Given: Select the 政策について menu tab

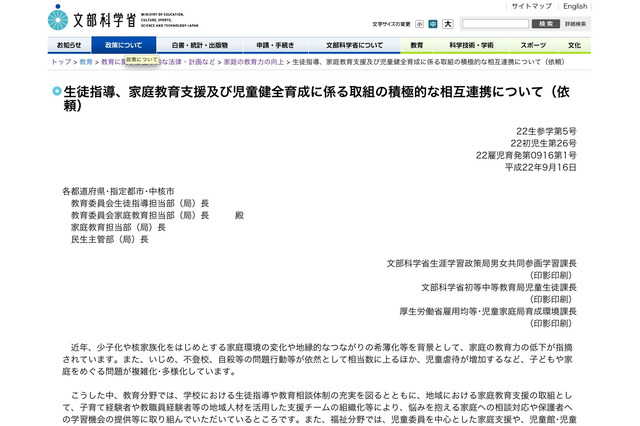Looking at the screenshot, I should (x=124, y=45).
